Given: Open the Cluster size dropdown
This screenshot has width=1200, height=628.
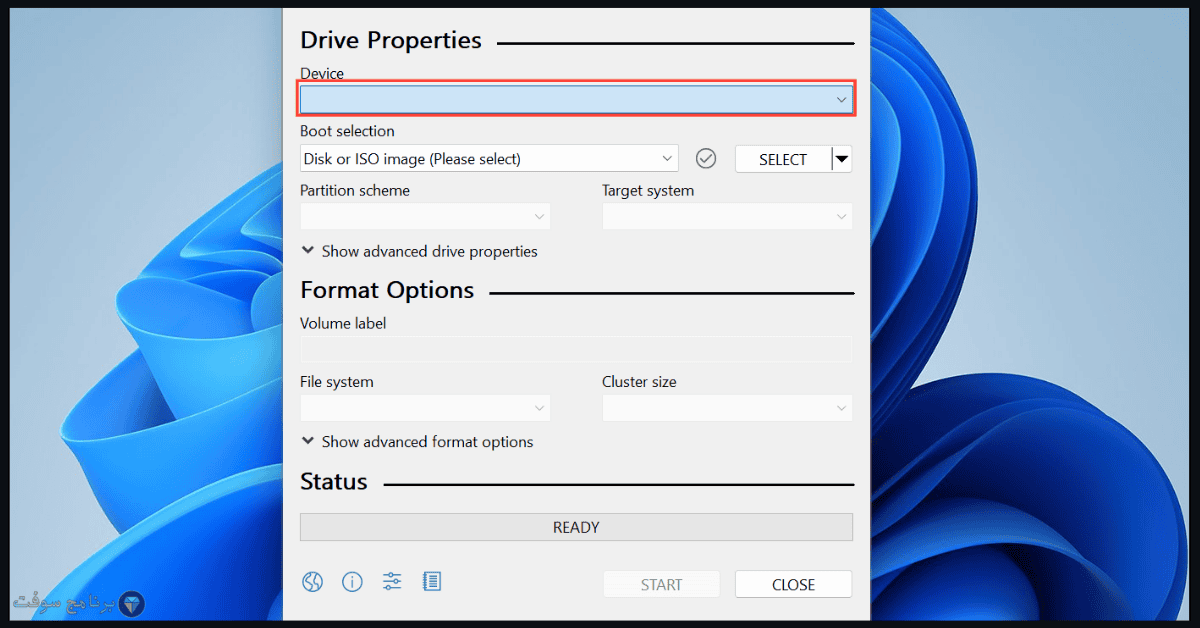Looking at the screenshot, I should click(x=727, y=407).
